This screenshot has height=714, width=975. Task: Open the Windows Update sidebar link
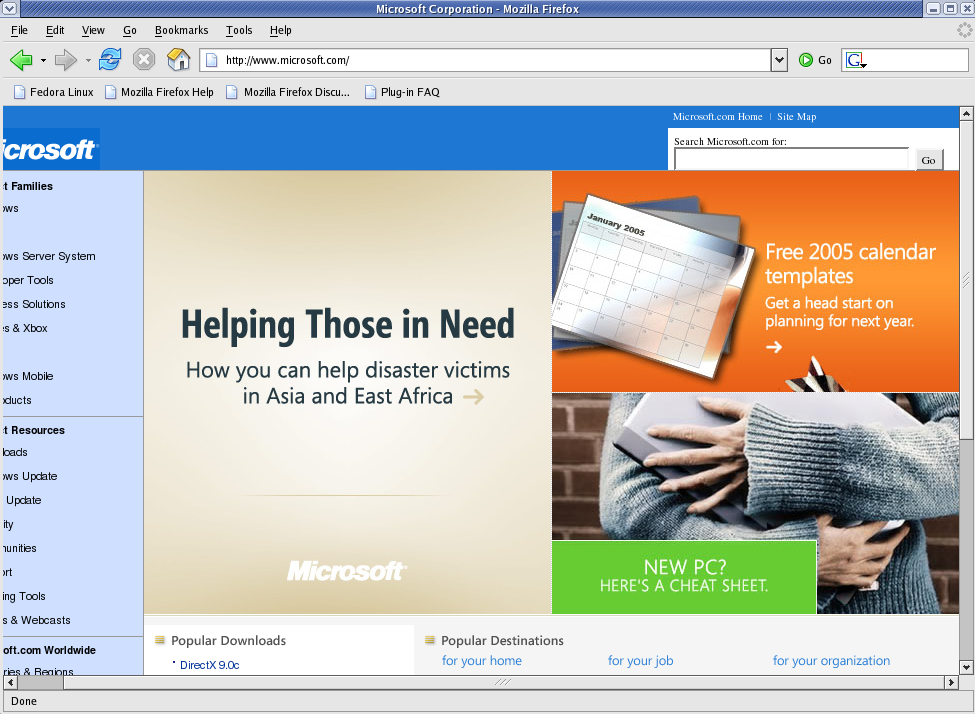click(30, 476)
